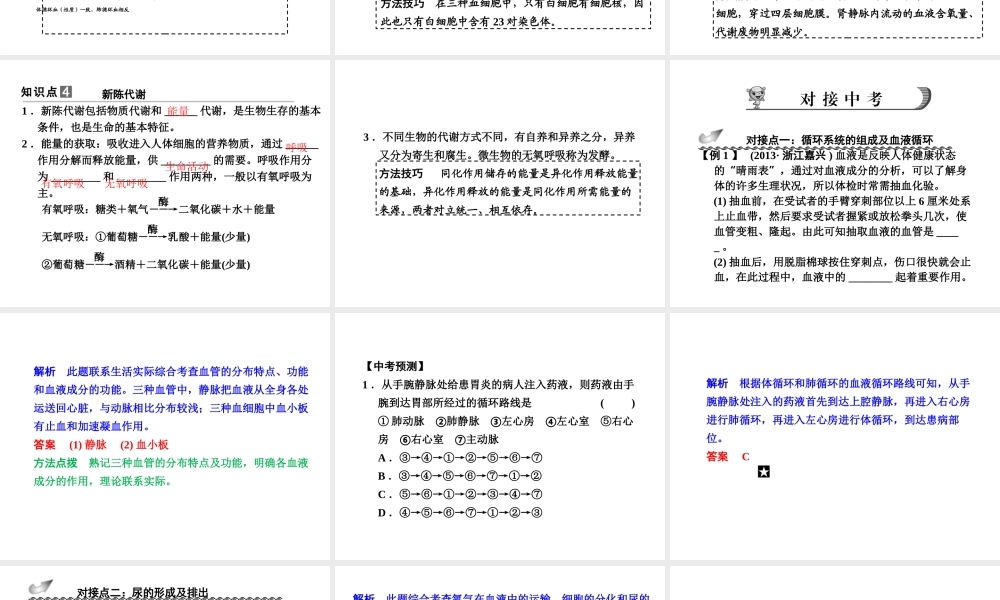Open the analysis slide about 体循环和肺循环
Screen dimensions: 1000x600
pyautogui.click(x=835, y=436)
